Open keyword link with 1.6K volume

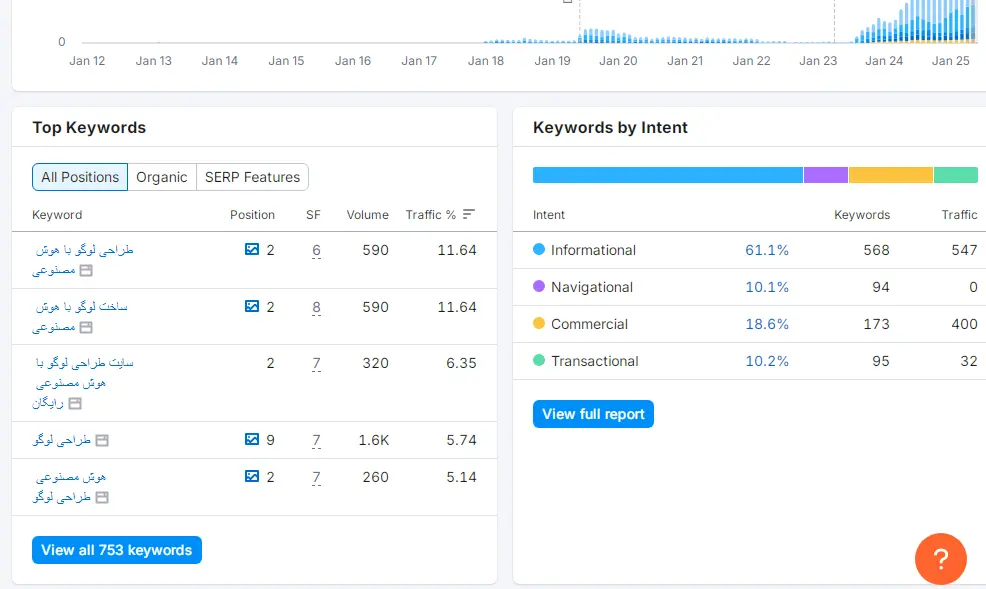[x=62, y=441]
